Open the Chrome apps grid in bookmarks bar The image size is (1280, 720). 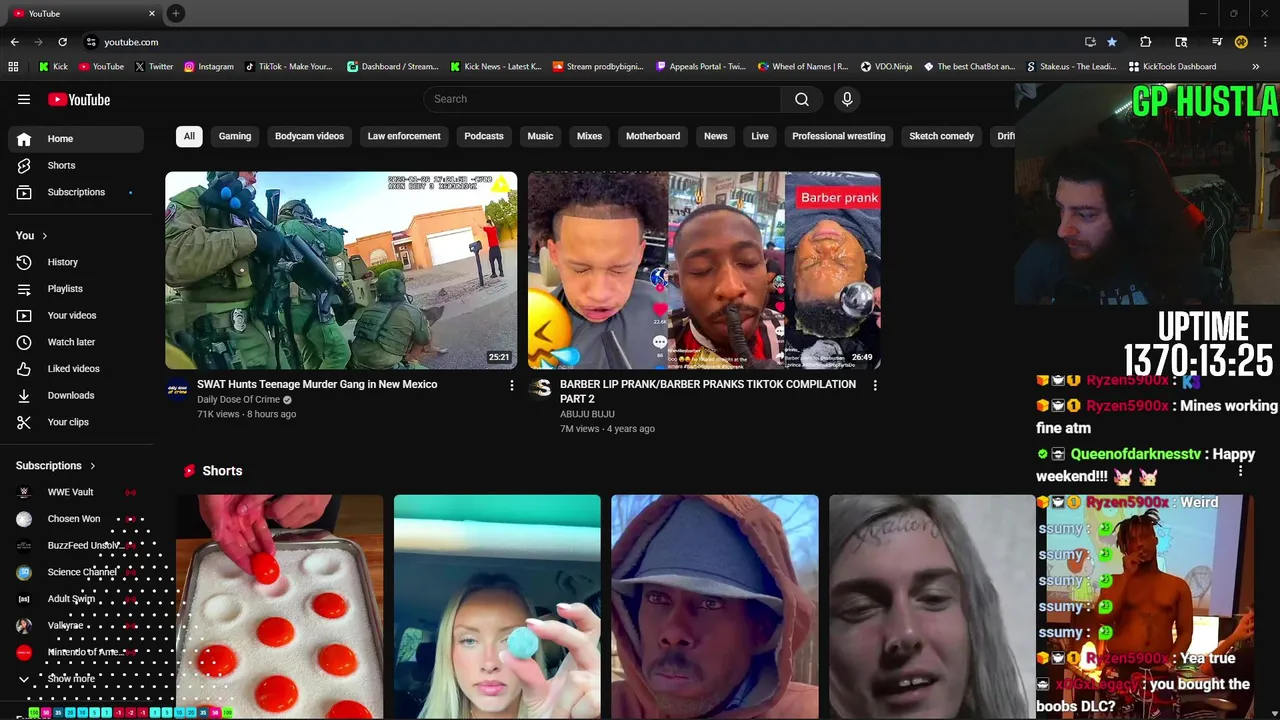pyautogui.click(x=13, y=67)
